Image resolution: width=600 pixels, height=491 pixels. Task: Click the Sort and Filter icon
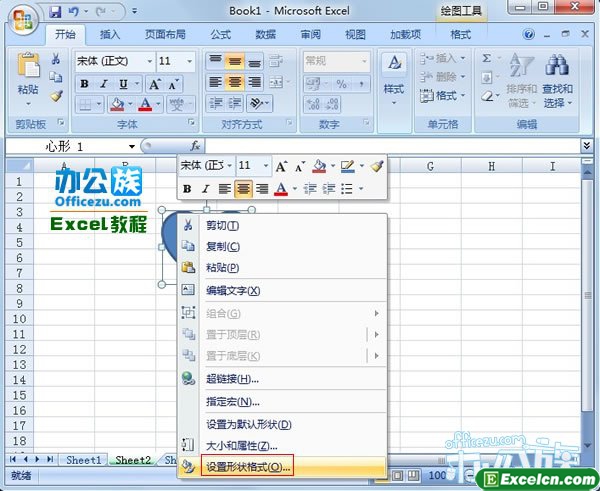pos(521,65)
